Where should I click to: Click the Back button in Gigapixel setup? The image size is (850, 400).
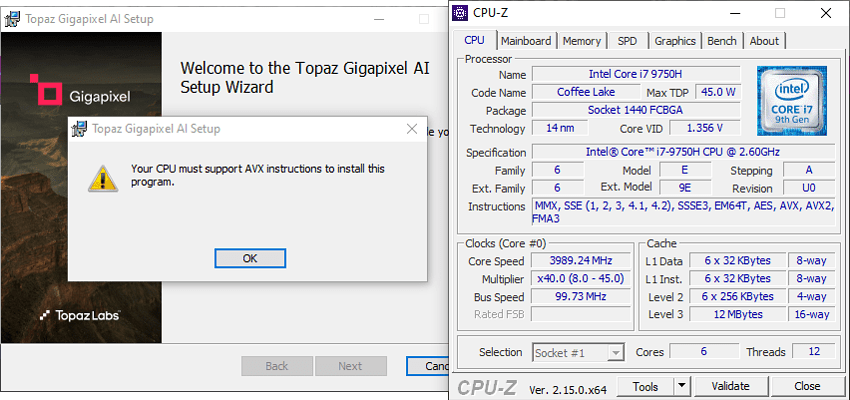pos(276,366)
